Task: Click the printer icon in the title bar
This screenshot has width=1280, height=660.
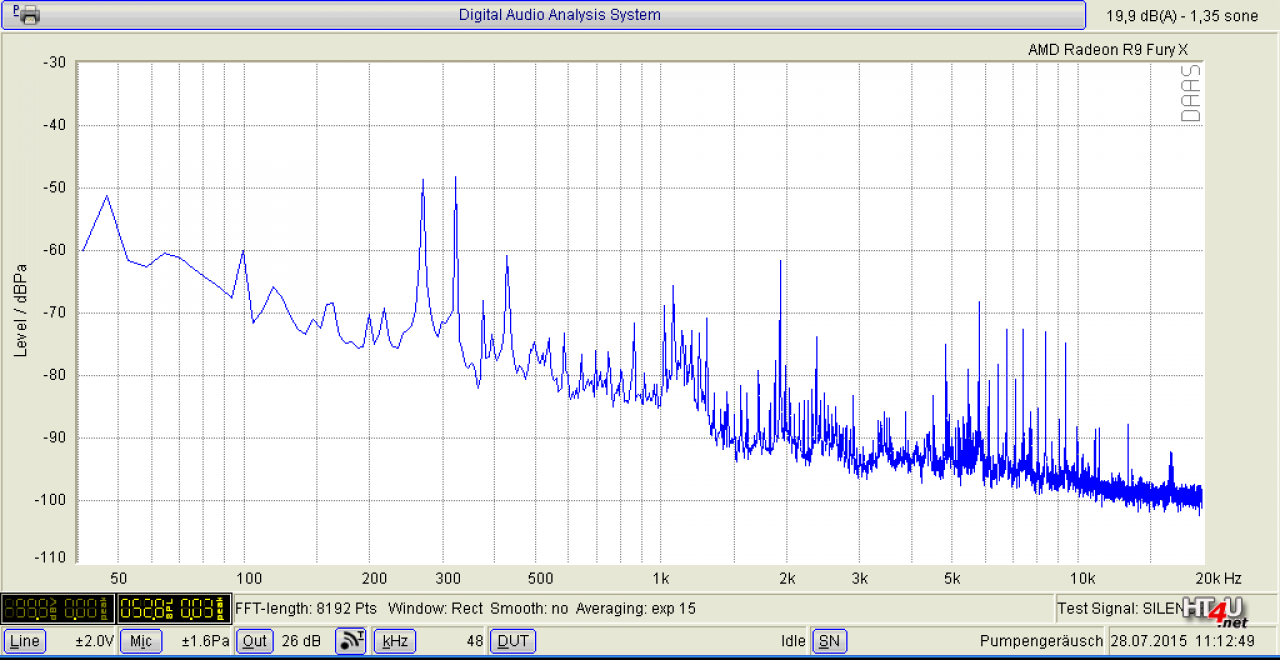Action: (27, 14)
